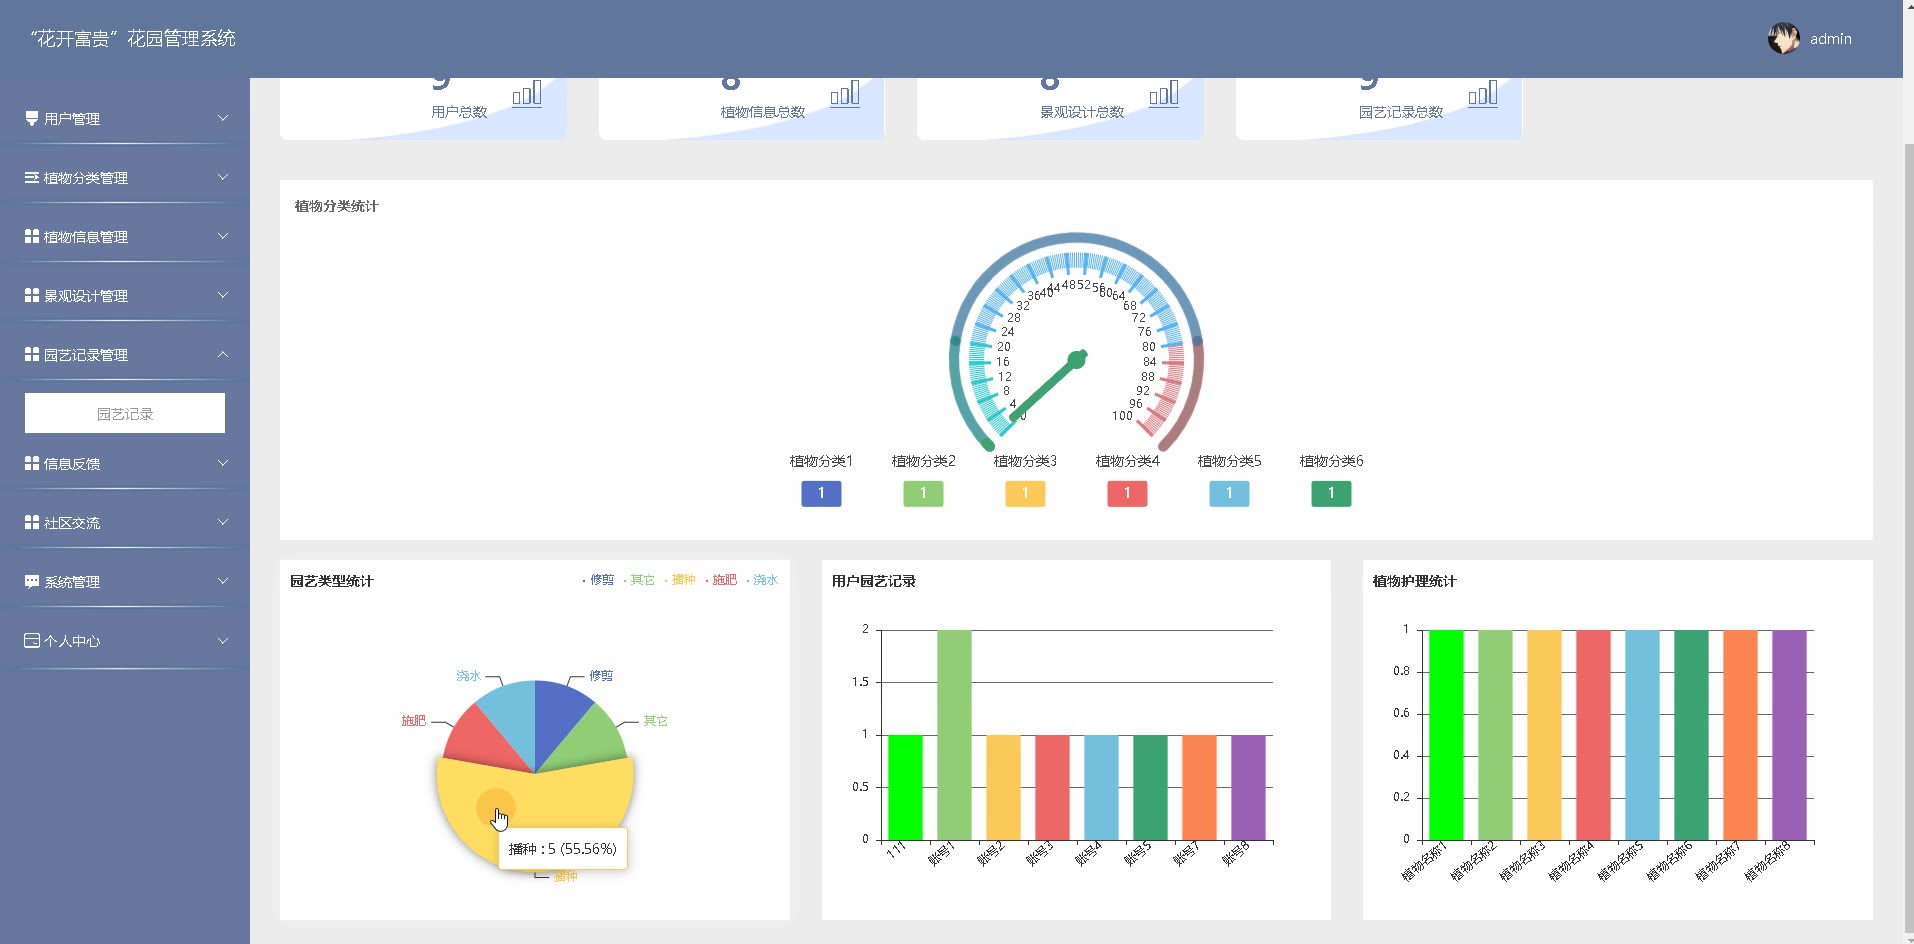Toggle the 浇水 legend entry
This screenshot has height=944, width=1914.
[x=761, y=580]
